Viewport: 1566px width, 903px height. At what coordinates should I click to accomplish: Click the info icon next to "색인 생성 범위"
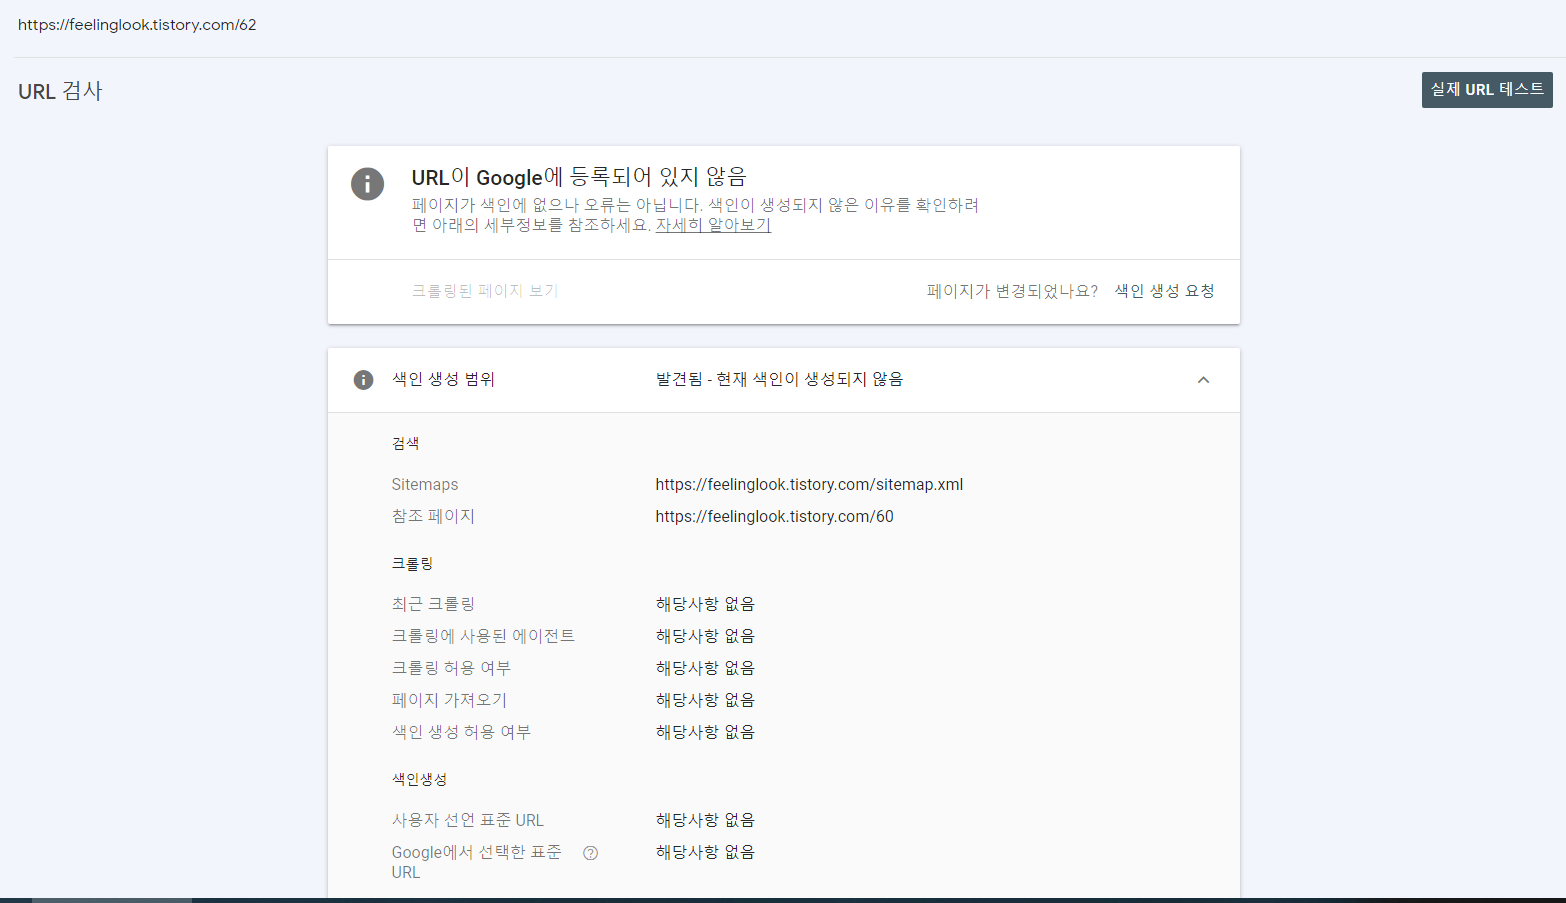tap(363, 380)
